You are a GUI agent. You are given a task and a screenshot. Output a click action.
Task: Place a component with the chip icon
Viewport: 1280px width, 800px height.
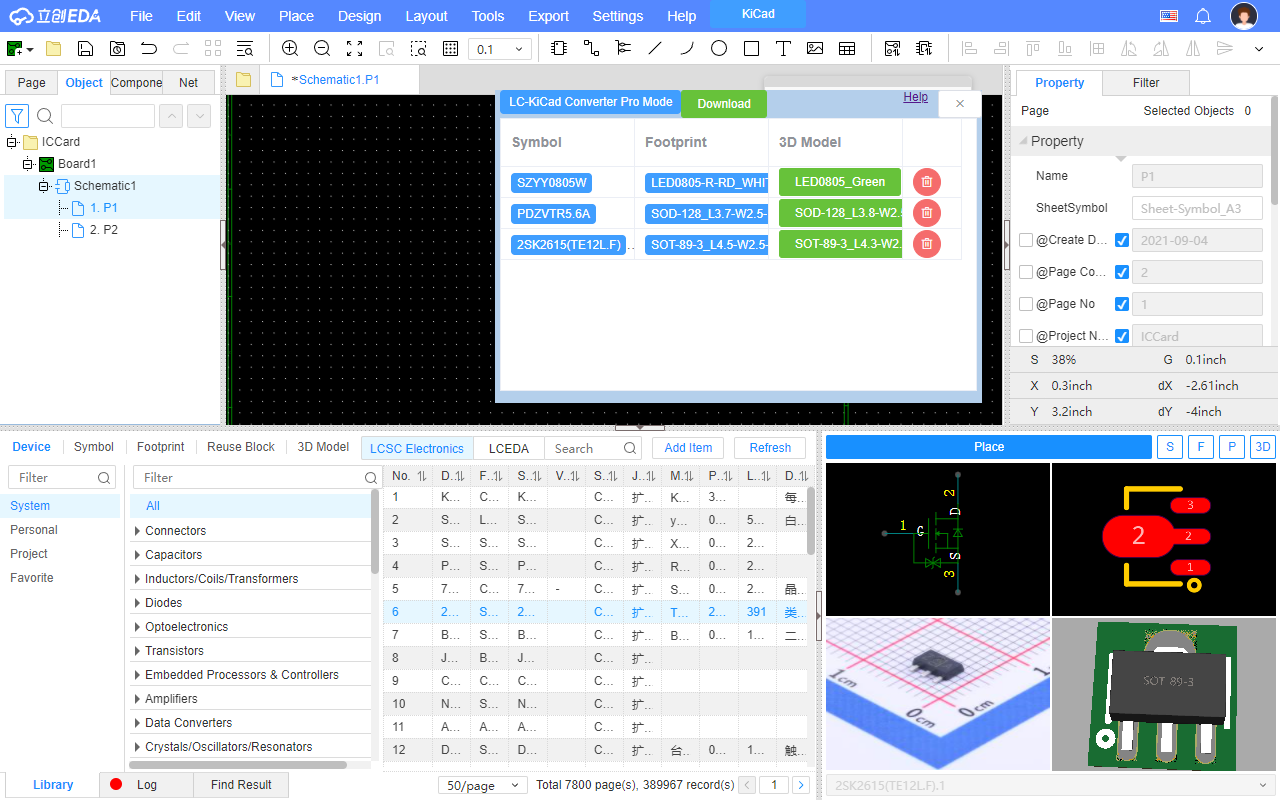point(559,48)
